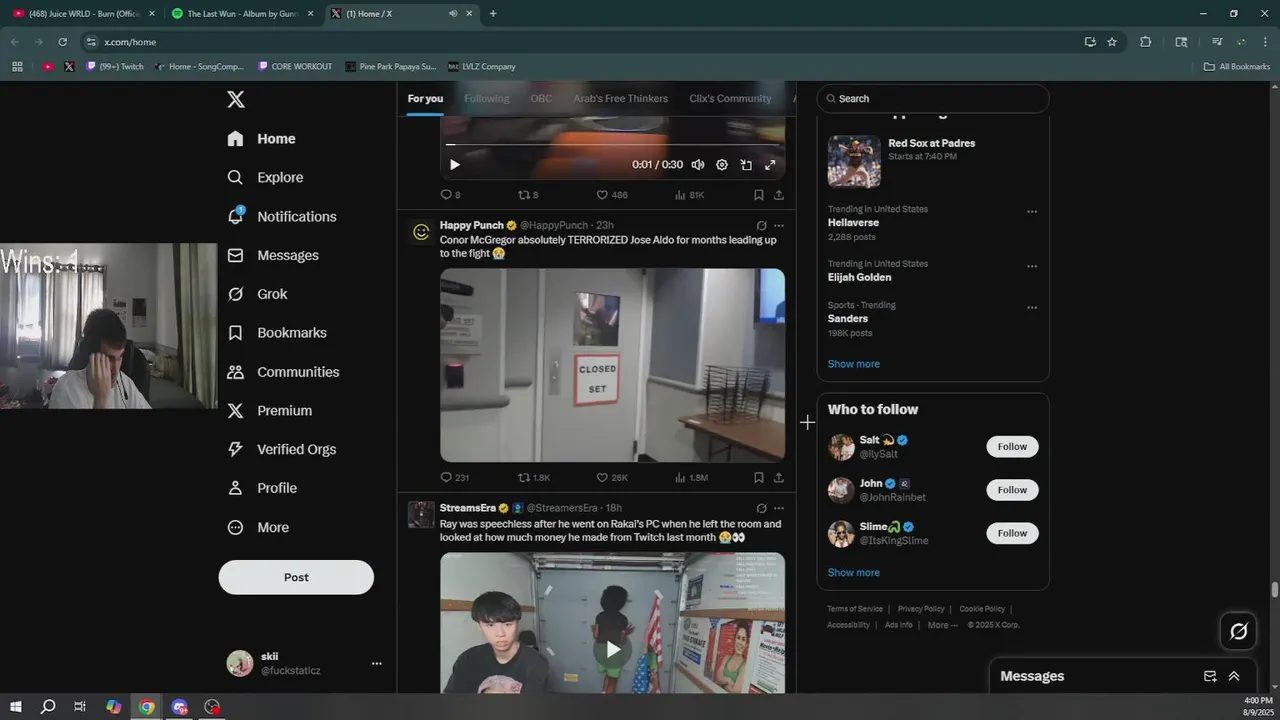Seek on top video progress bar
1280x720 pixels.
click(x=612, y=145)
